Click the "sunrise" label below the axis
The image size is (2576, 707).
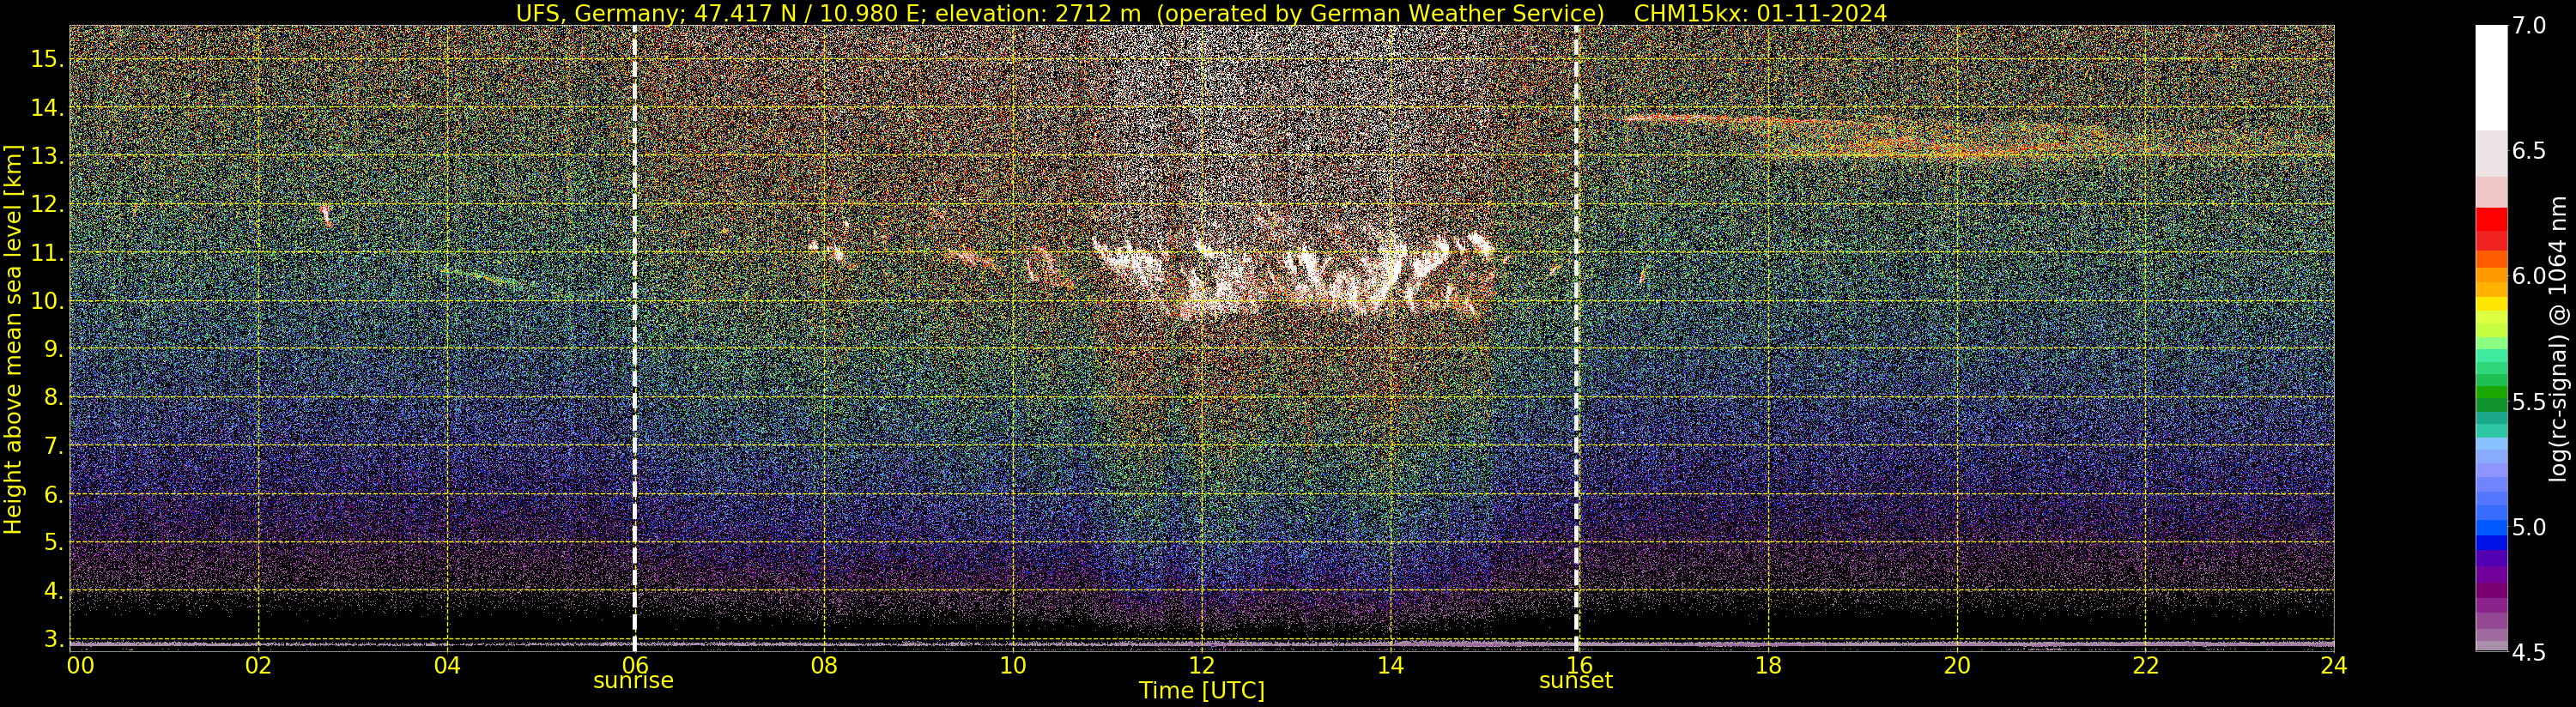[x=633, y=681]
